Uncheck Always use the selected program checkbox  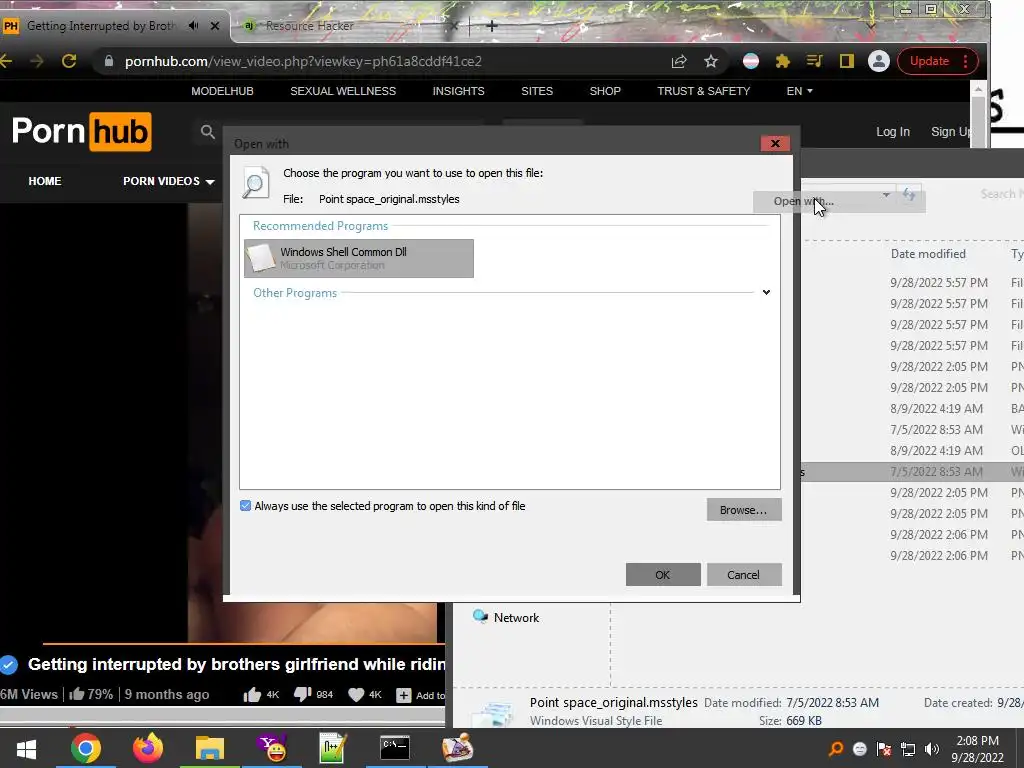(x=246, y=505)
